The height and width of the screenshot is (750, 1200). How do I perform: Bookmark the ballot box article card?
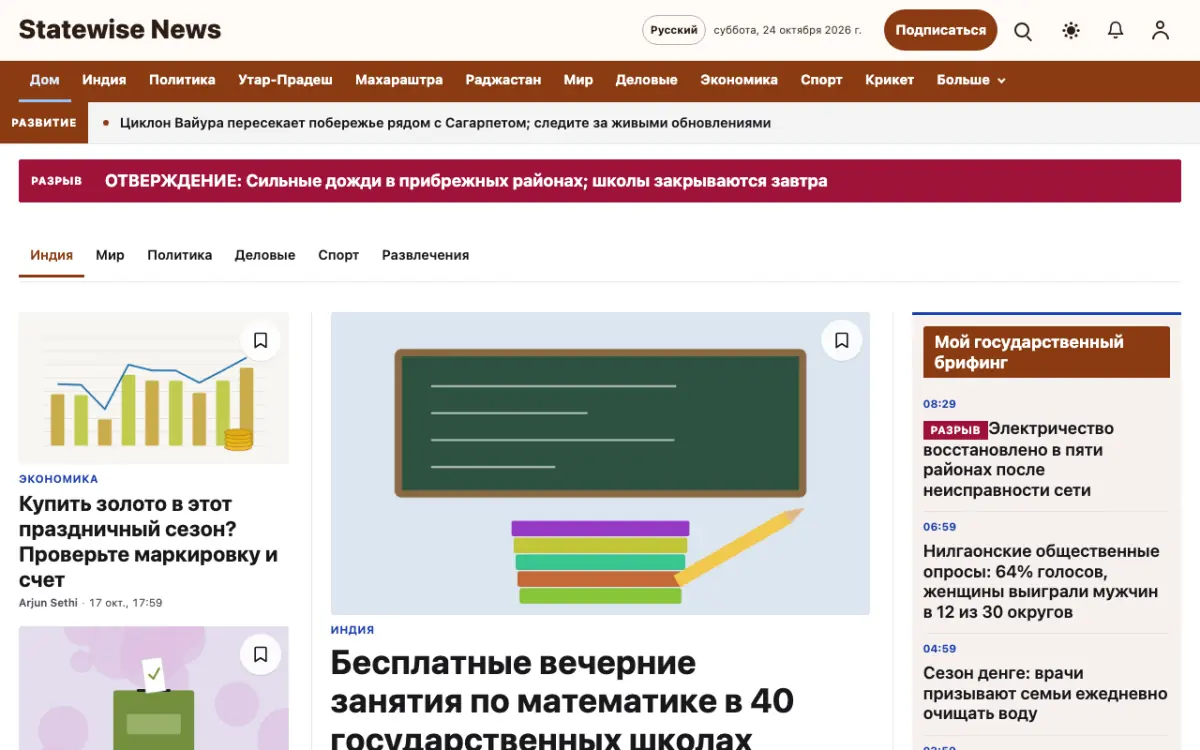point(261,655)
